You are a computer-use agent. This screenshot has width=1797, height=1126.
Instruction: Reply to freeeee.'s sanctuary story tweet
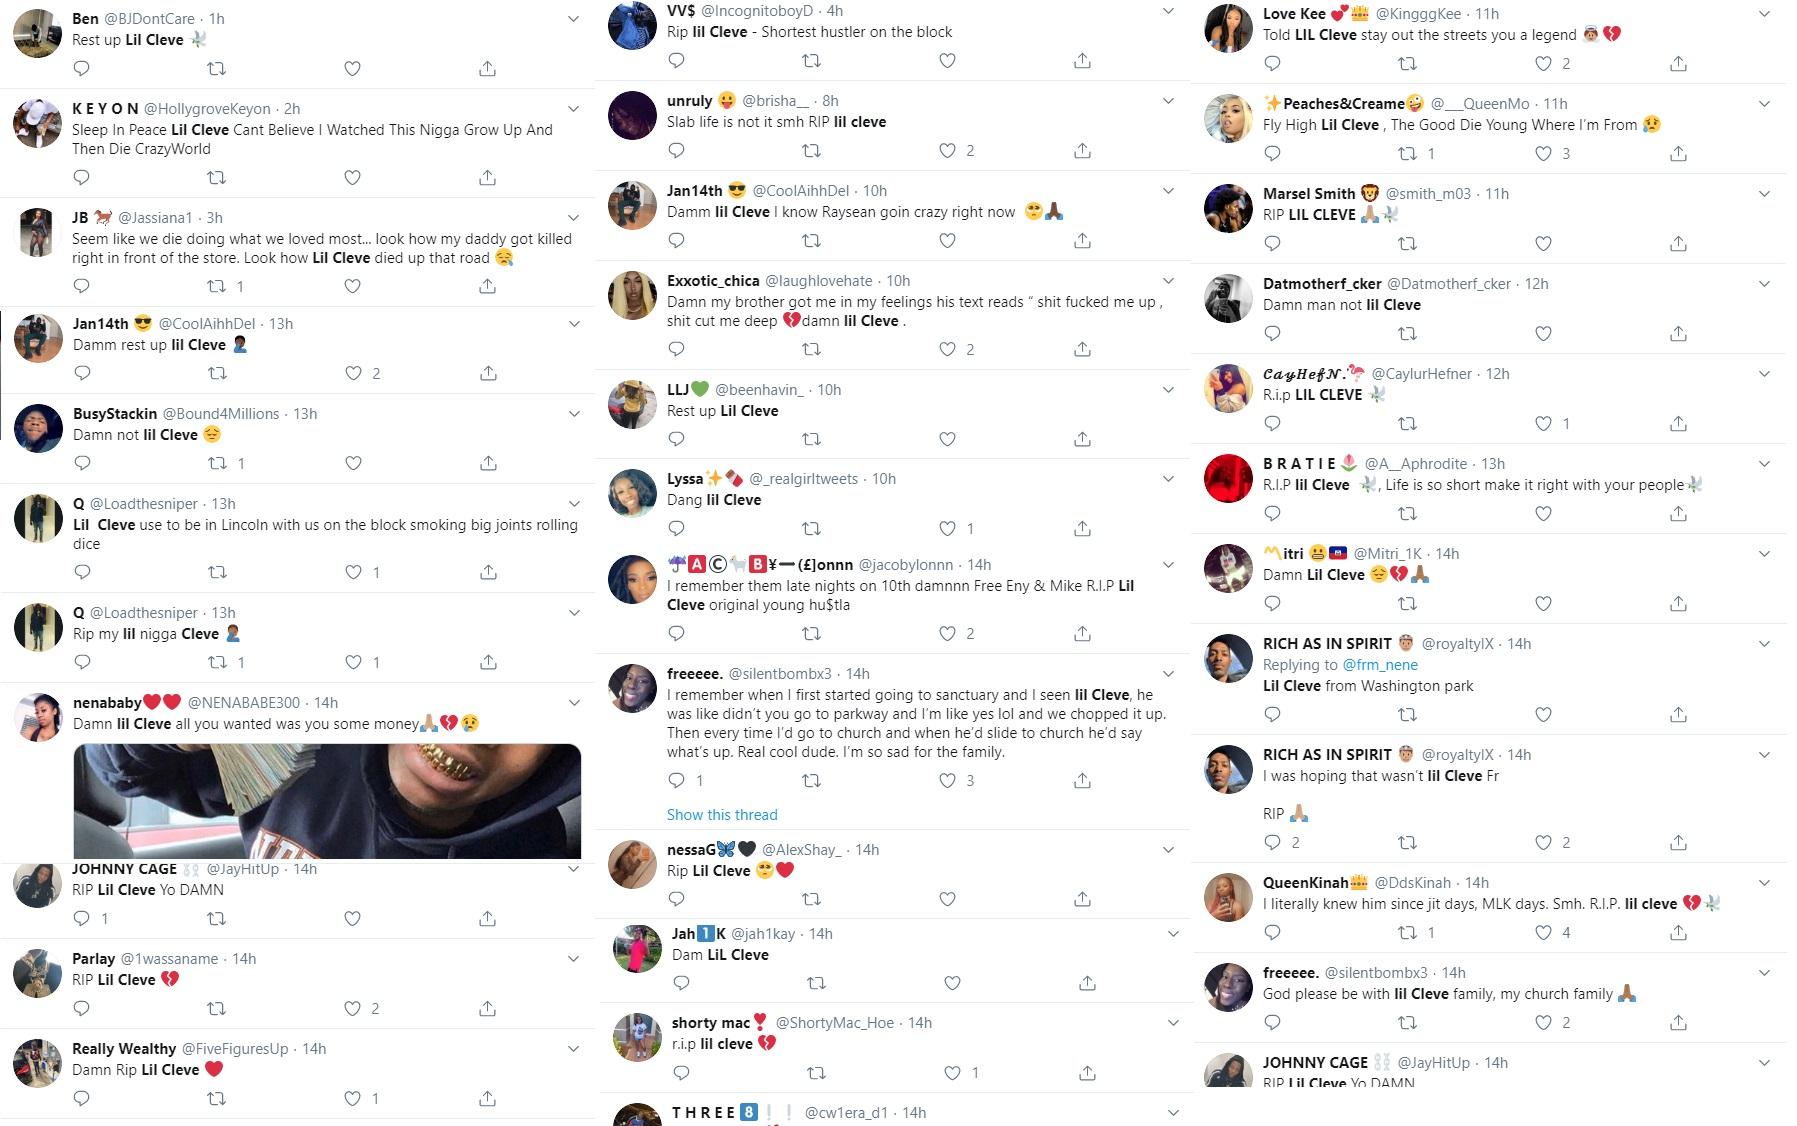[677, 781]
